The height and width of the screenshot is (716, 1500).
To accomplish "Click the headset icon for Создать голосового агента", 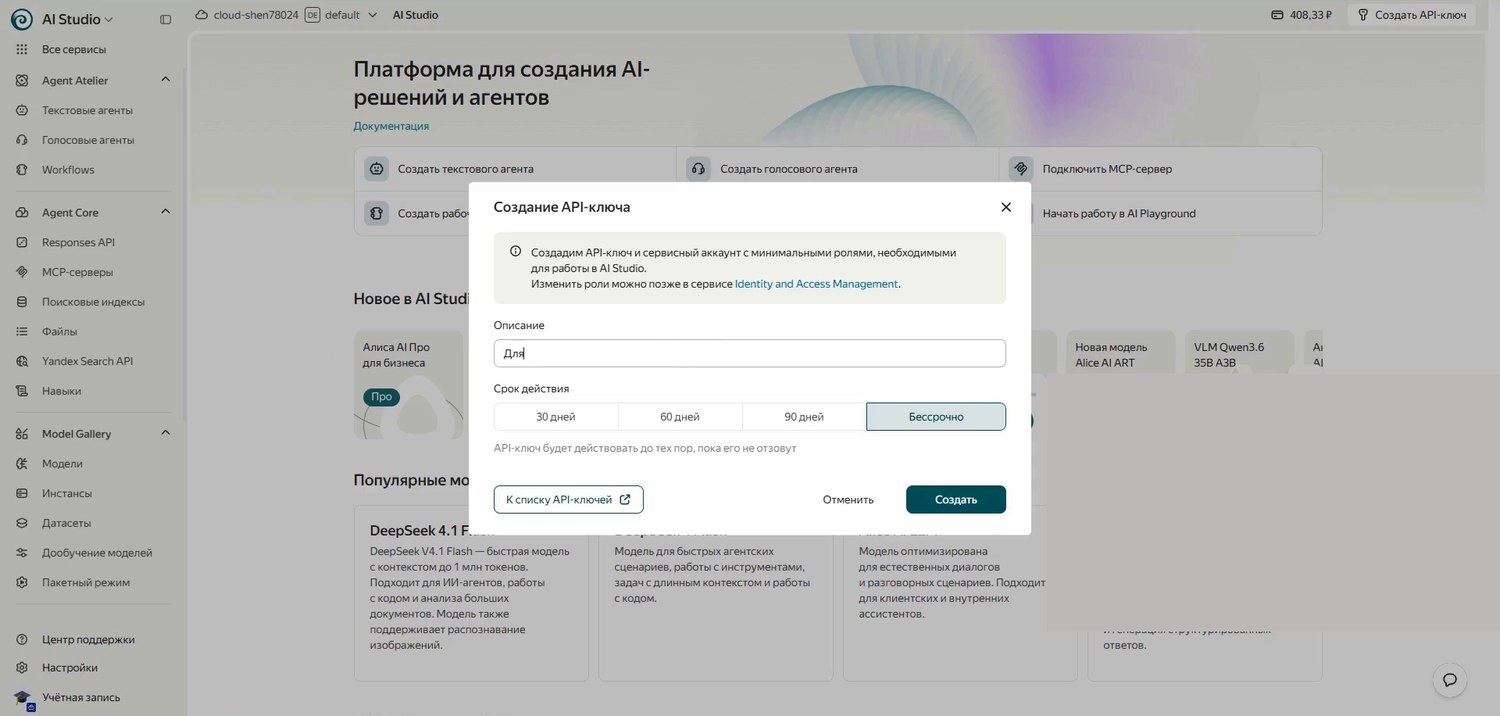I will click(x=698, y=169).
